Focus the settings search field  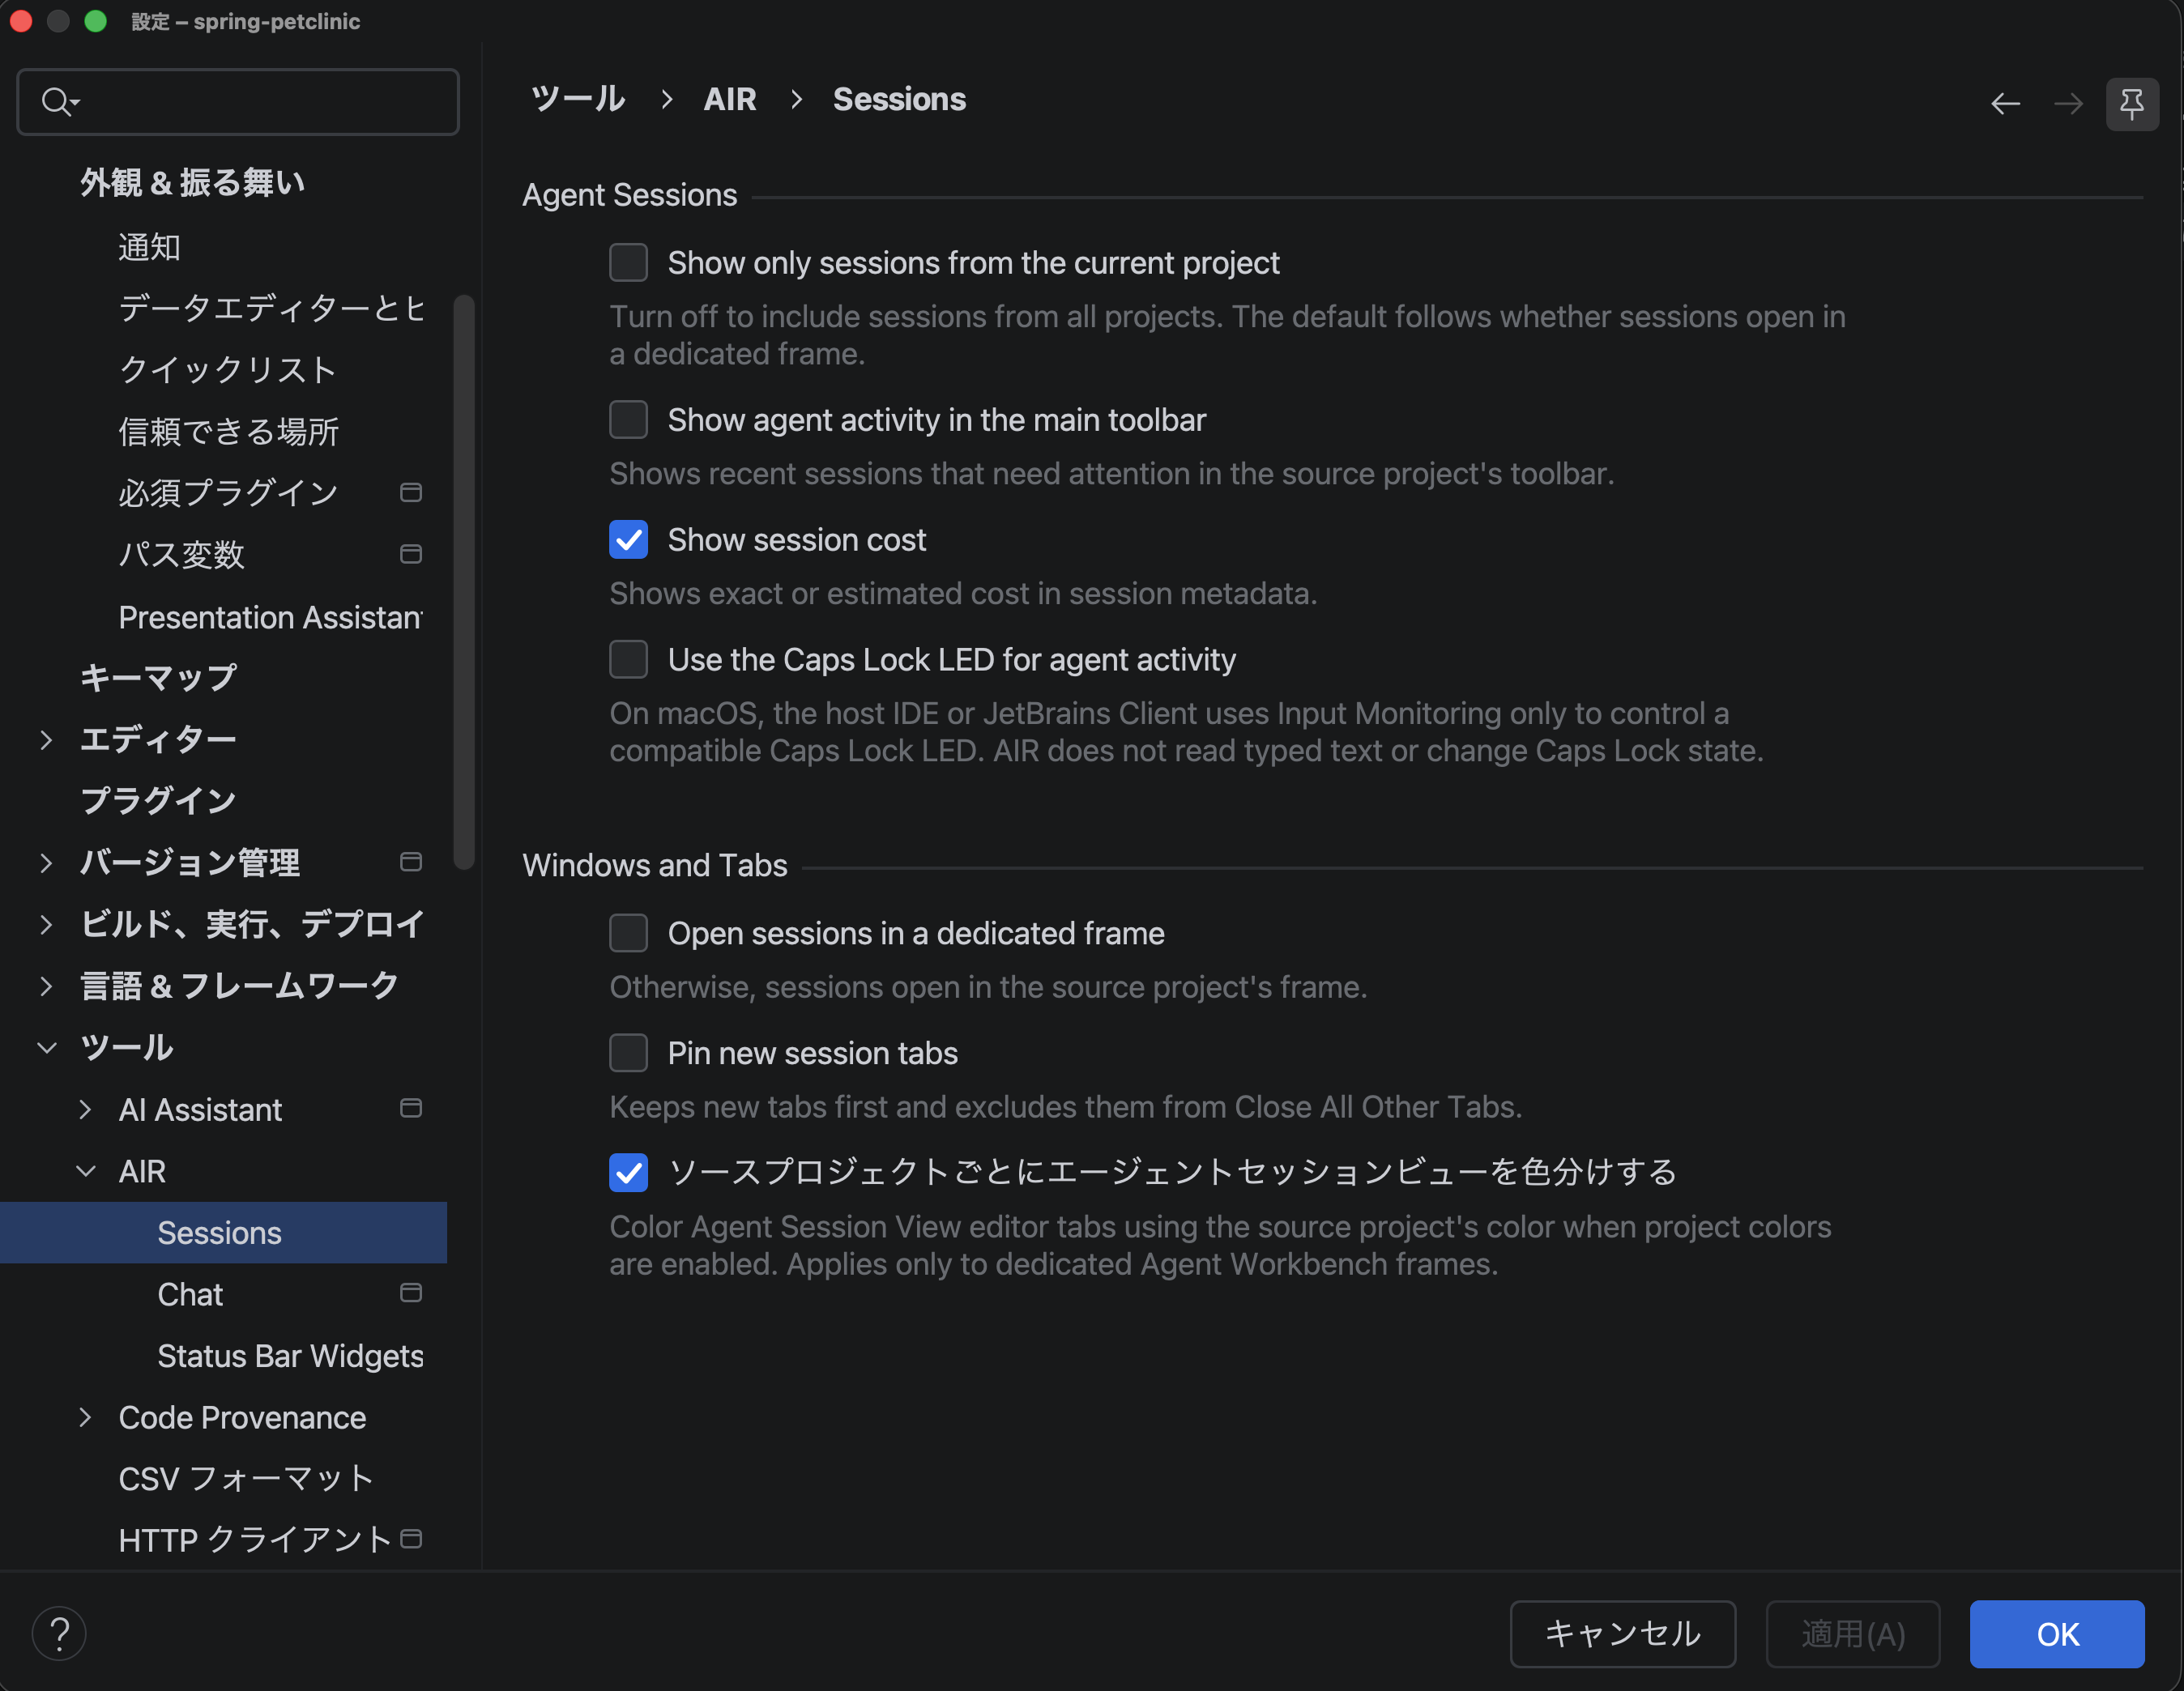[x=238, y=102]
